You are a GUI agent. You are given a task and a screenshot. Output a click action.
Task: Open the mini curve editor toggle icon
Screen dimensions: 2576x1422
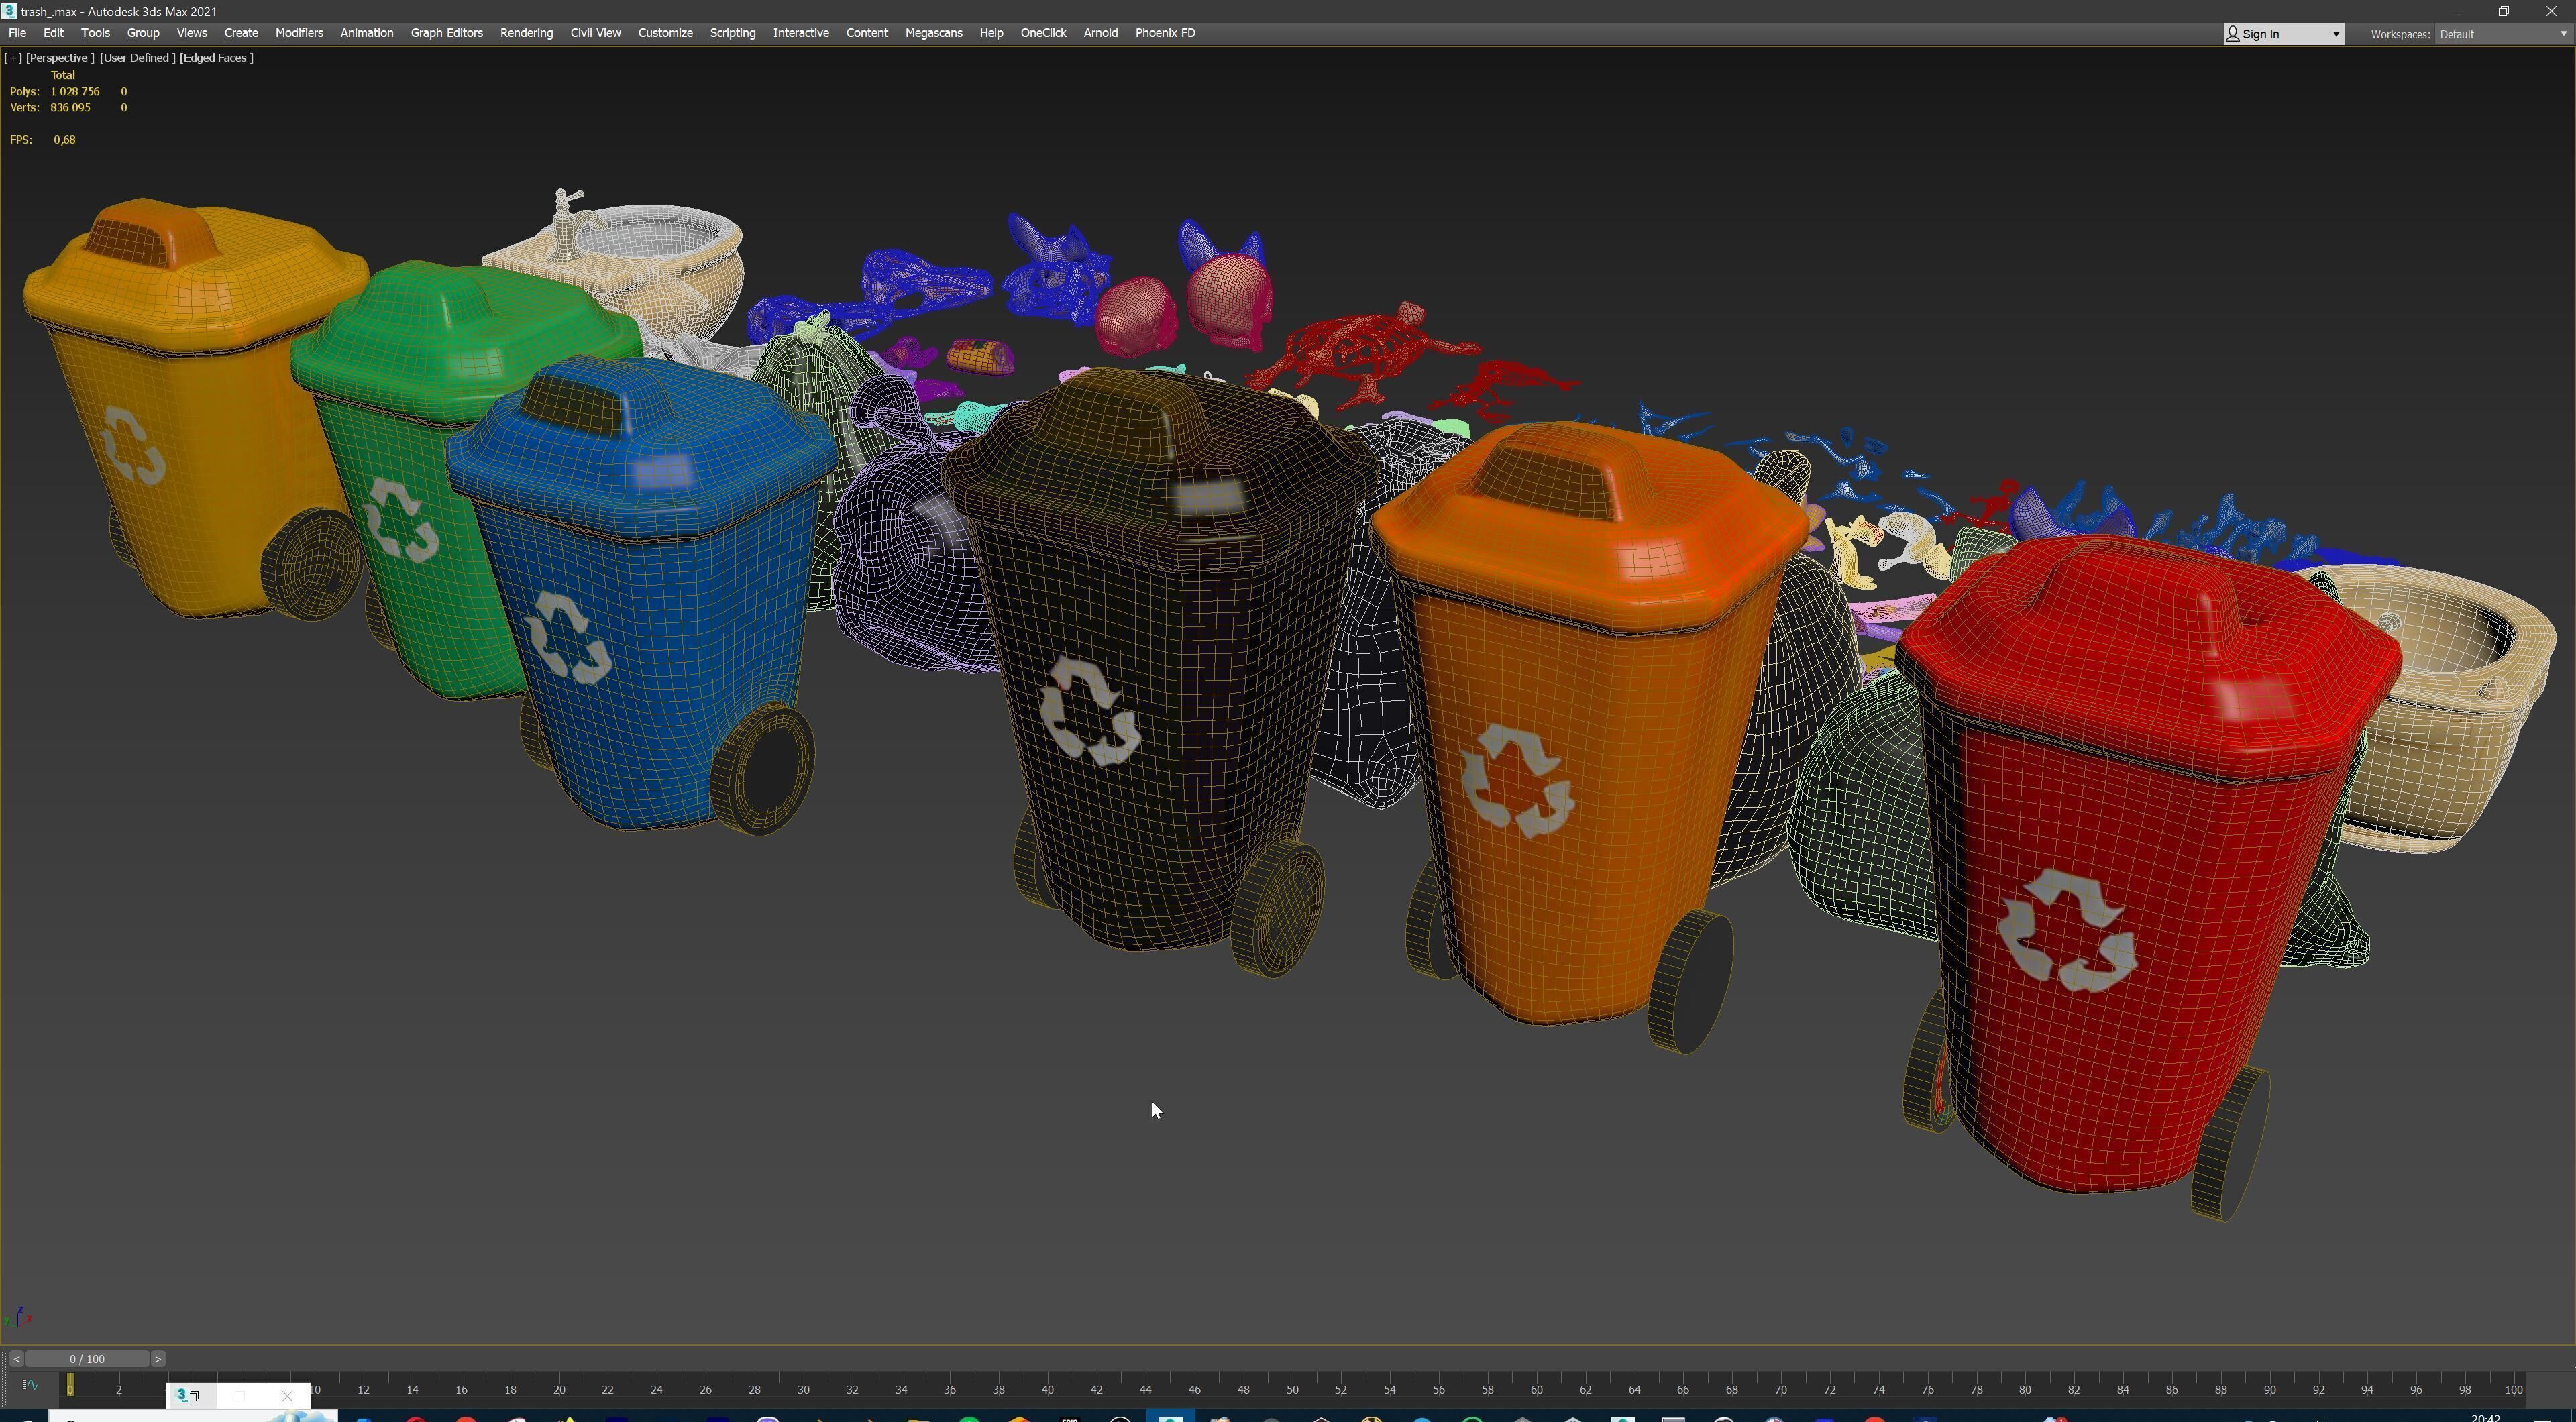(29, 1385)
